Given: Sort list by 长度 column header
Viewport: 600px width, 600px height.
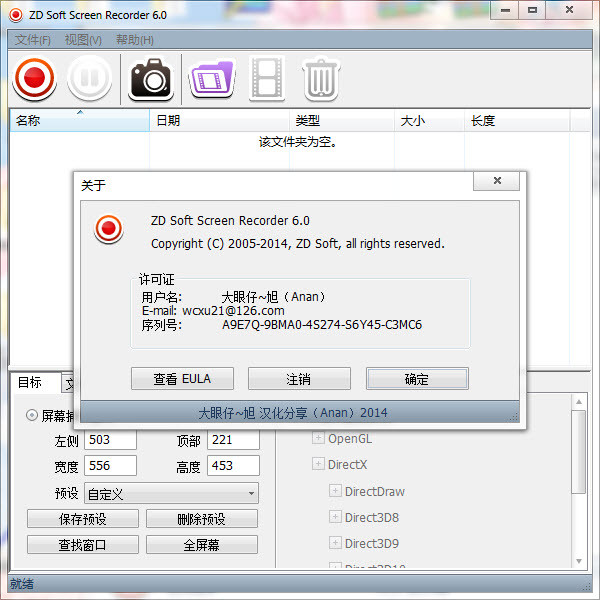Looking at the screenshot, I should [x=517, y=121].
